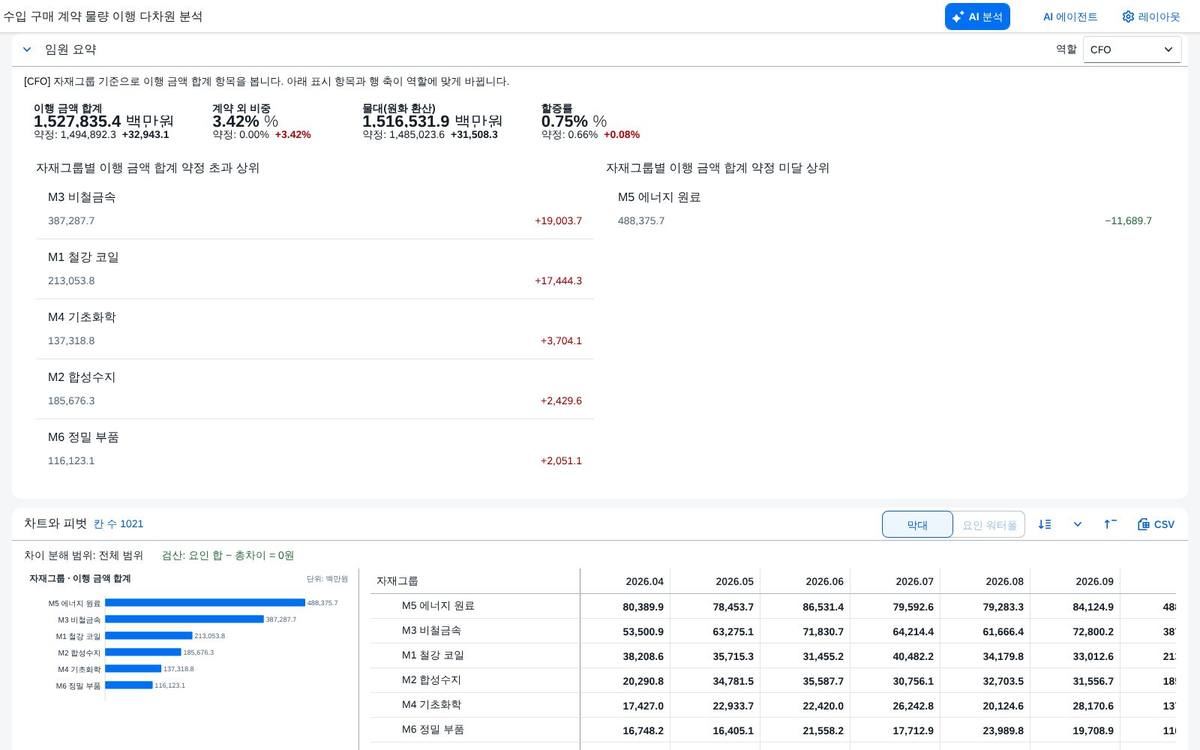Export data with the CSV button
This screenshot has height=750, width=1200.
point(1156,524)
